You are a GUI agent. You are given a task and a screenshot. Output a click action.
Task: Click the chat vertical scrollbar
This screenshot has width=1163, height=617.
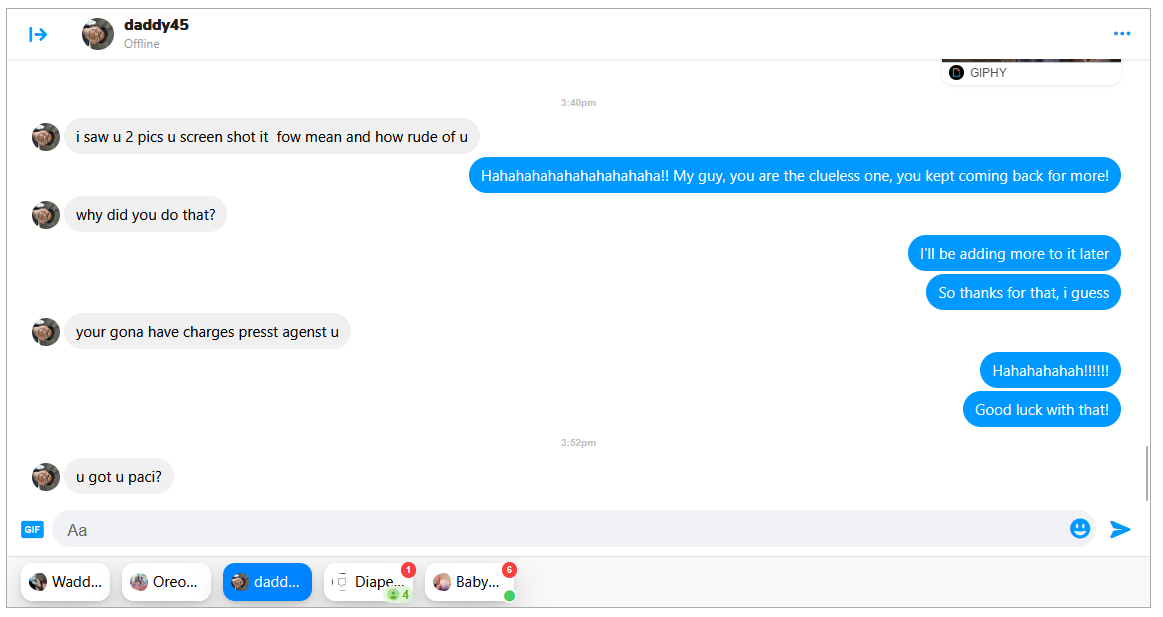coord(1147,473)
